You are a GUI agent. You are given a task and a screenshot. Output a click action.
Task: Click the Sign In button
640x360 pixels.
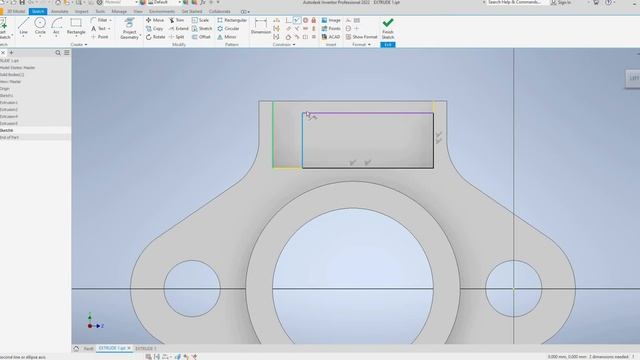(x=561, y=2)
